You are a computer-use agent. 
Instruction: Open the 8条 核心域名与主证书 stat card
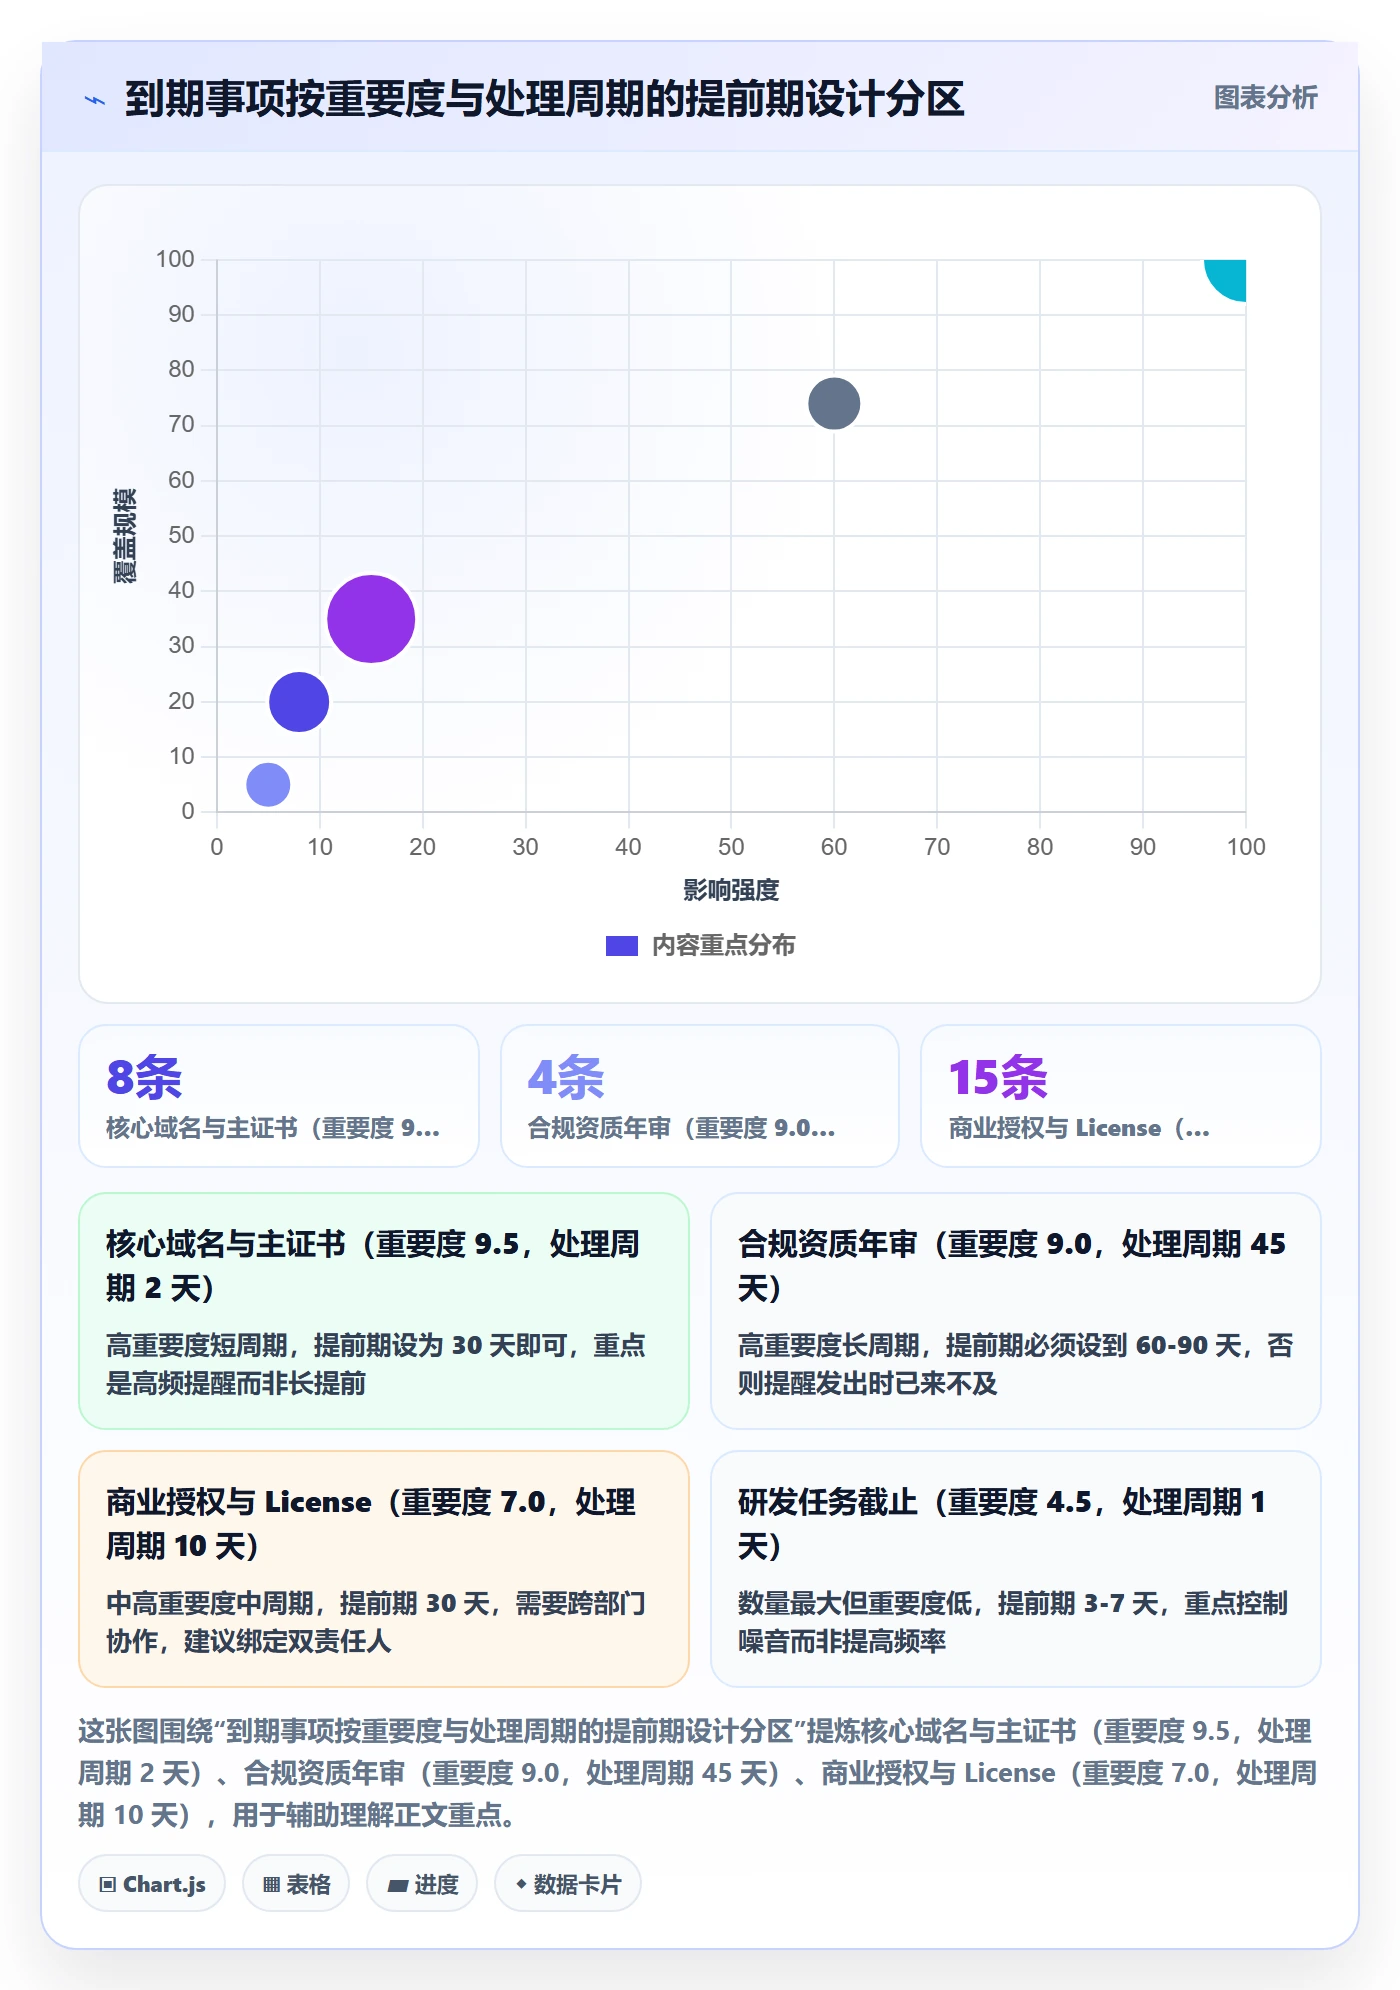[279, 1096]
